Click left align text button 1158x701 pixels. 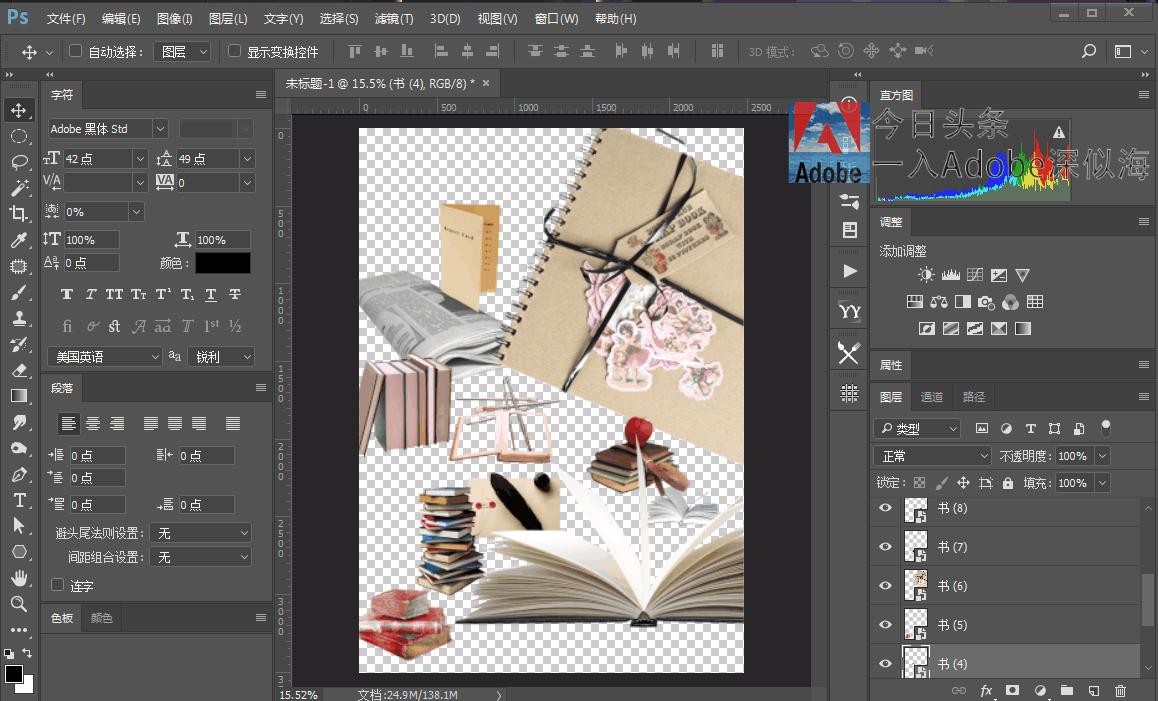(68, 424)
